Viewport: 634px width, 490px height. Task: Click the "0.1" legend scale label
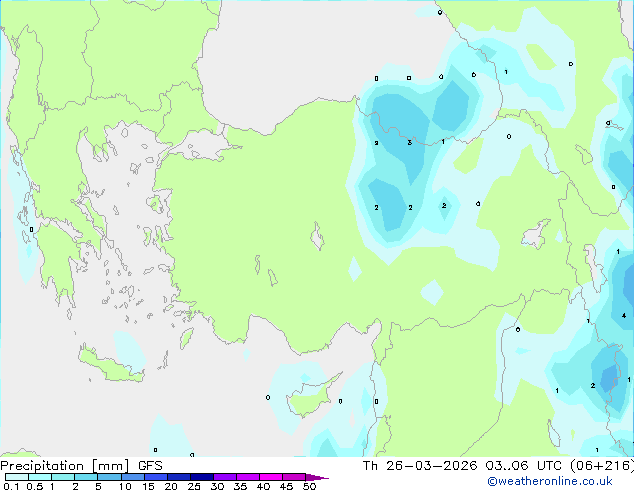[11, 486]
